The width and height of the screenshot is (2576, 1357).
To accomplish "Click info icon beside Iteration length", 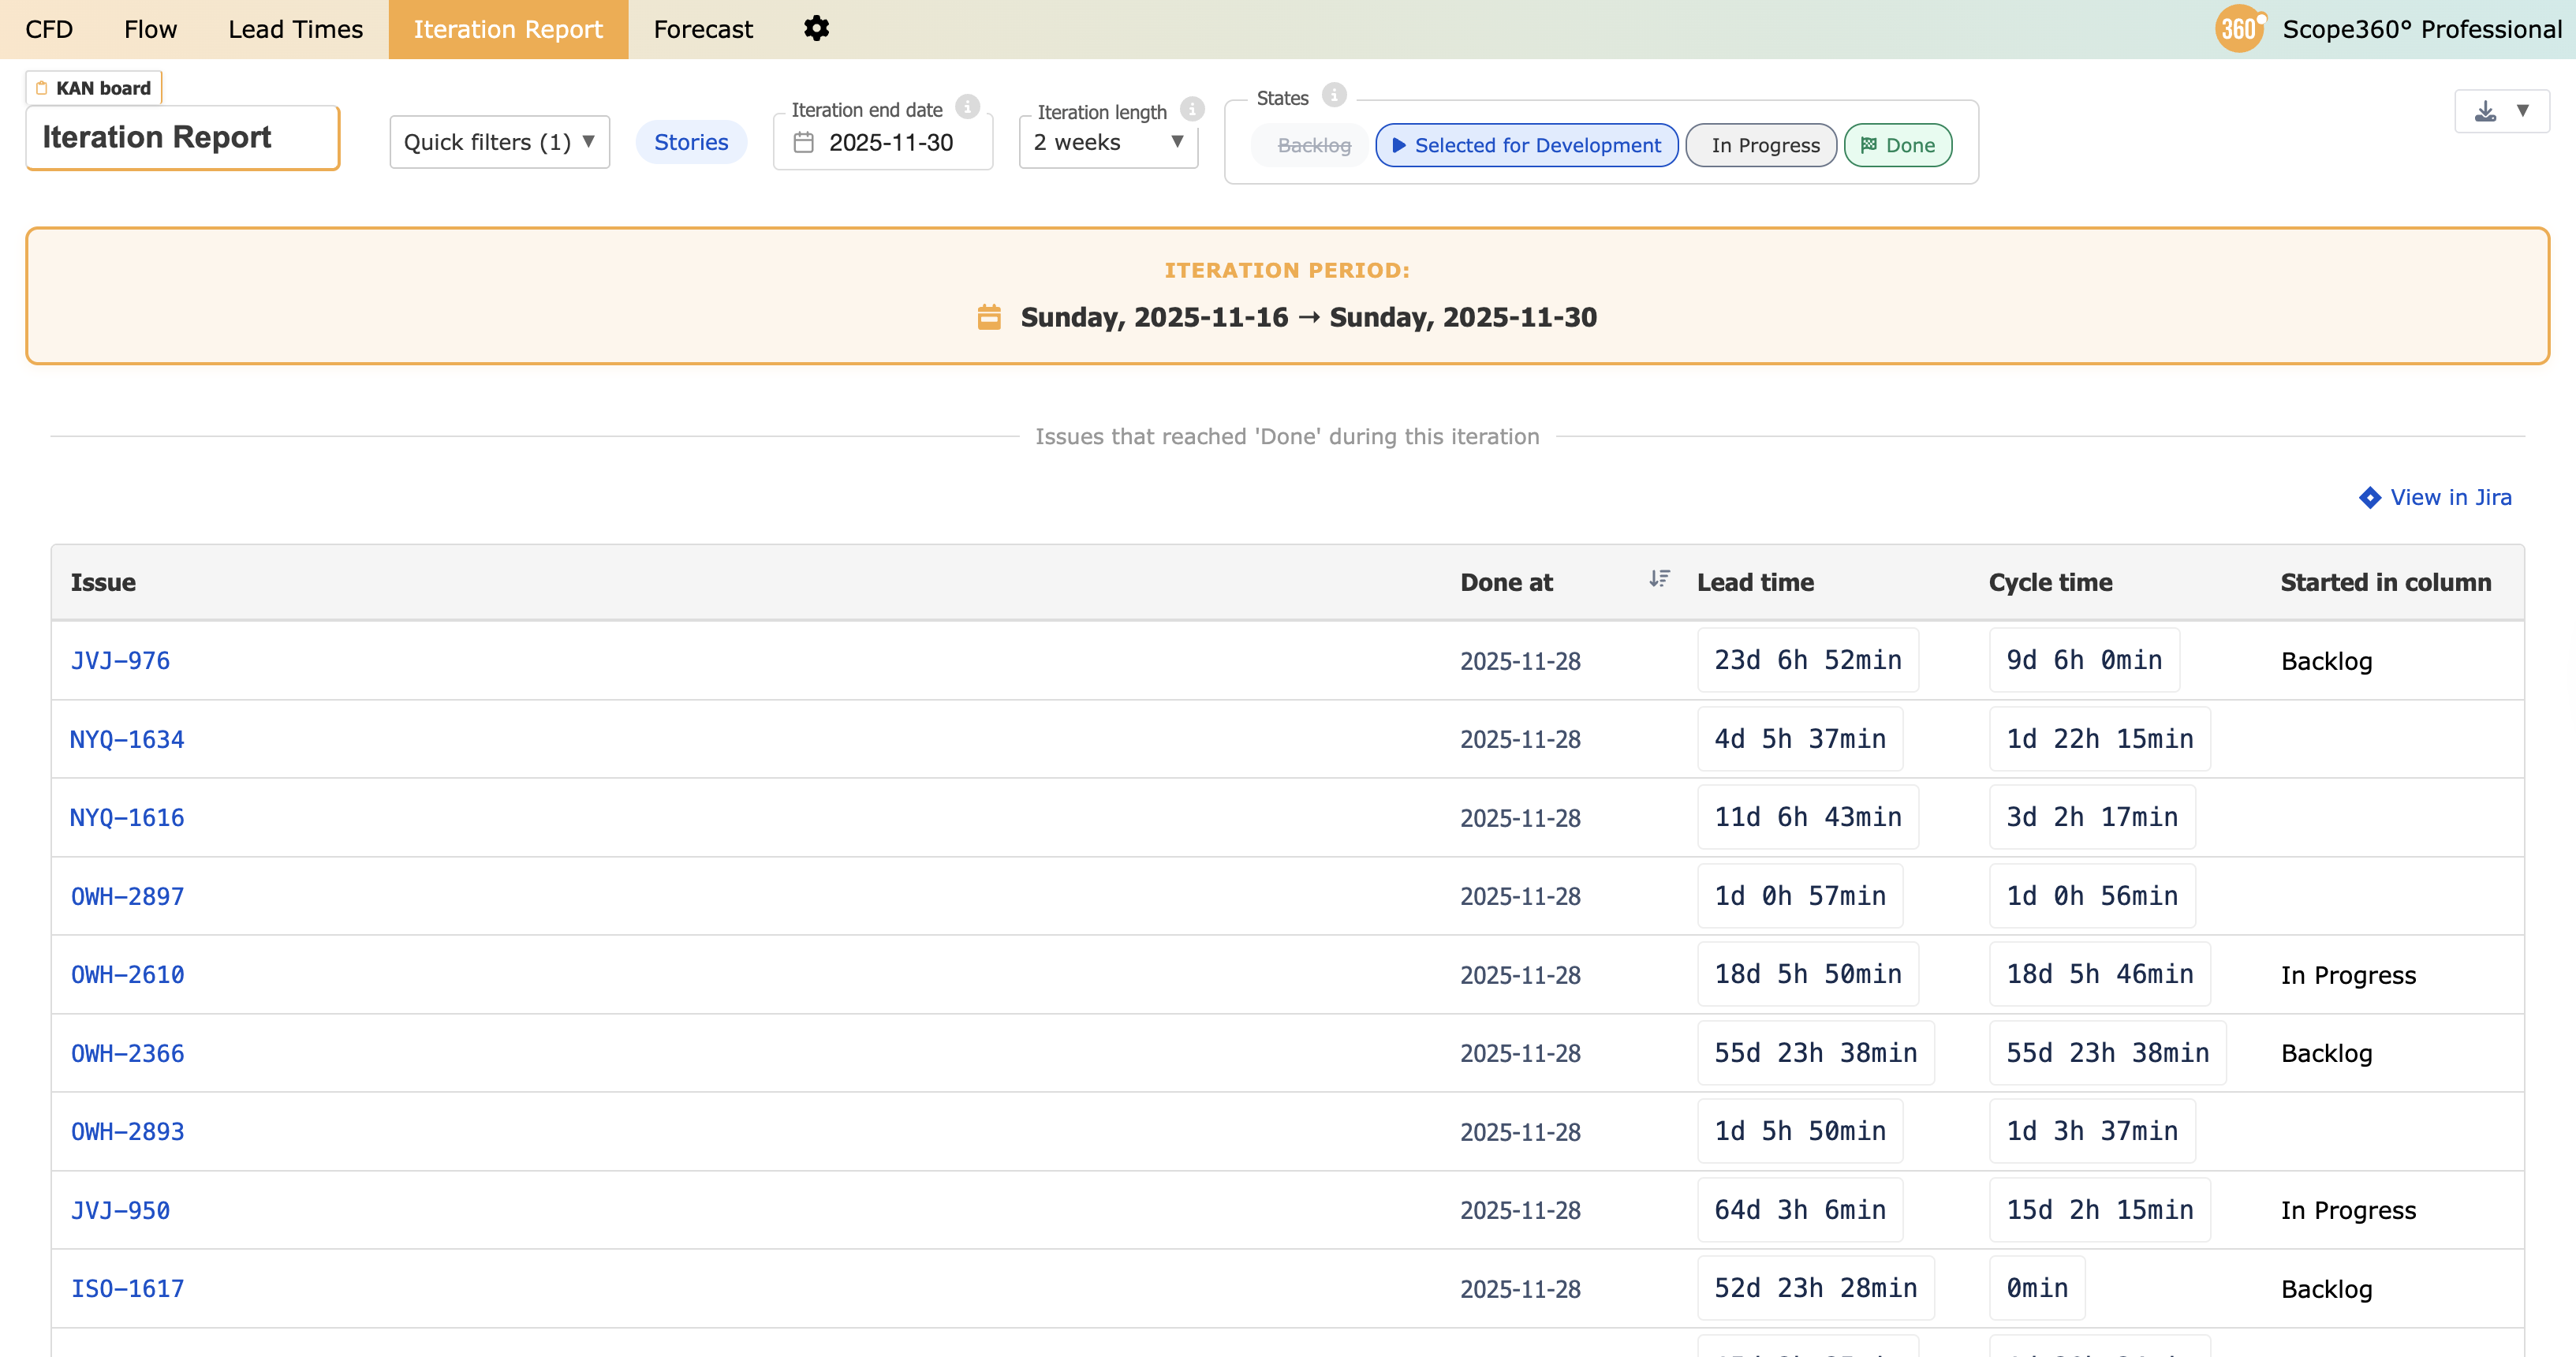I will [x=1192, y=109].
